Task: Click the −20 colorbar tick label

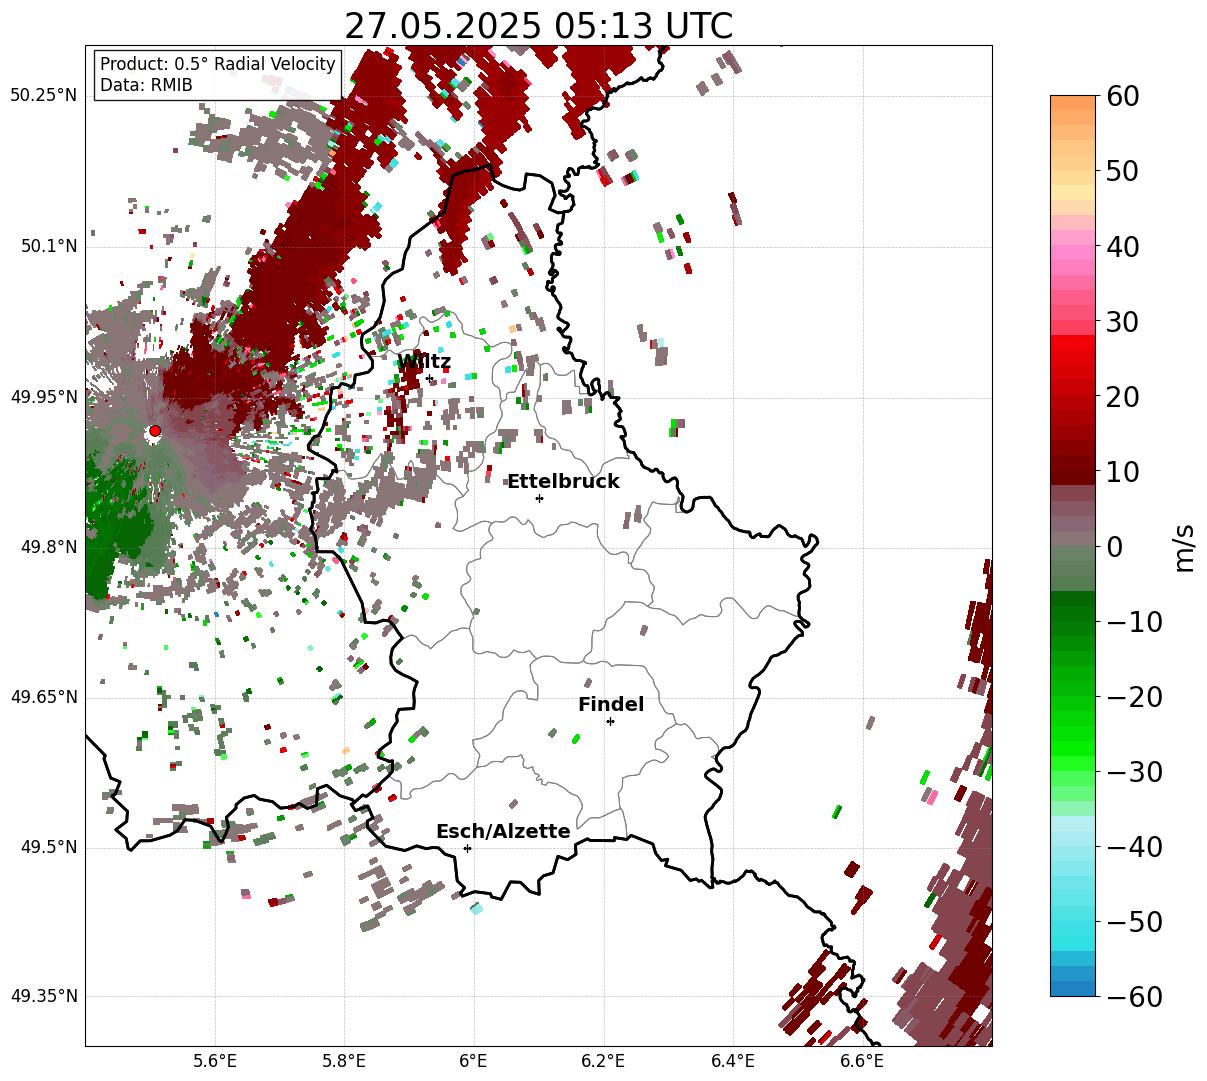Action: point(1134,697)
